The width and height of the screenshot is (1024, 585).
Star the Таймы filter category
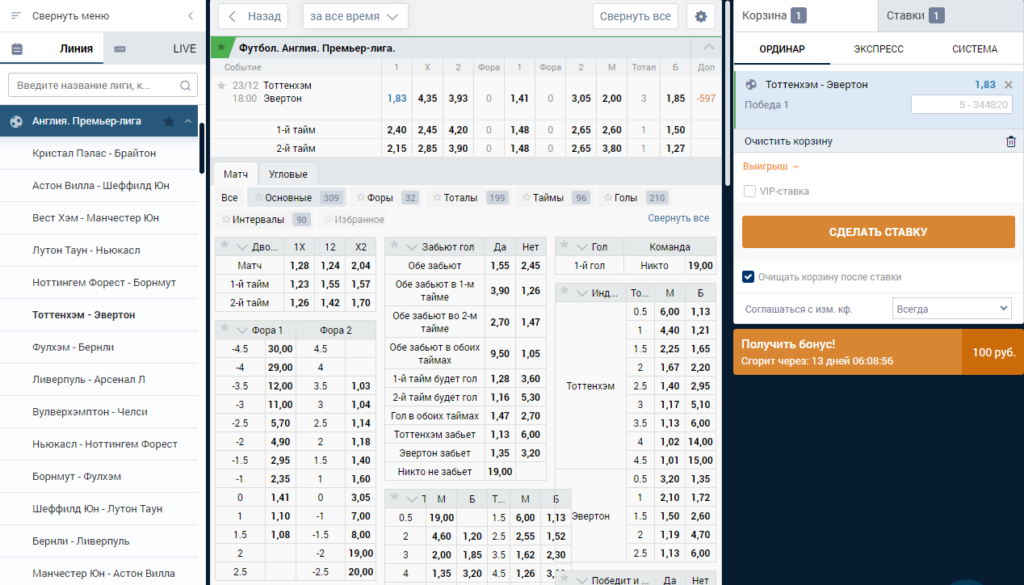[526, 198]
